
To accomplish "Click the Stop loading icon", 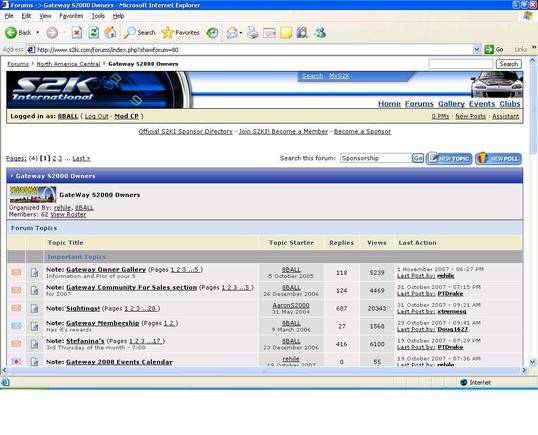I will point(77,33).
